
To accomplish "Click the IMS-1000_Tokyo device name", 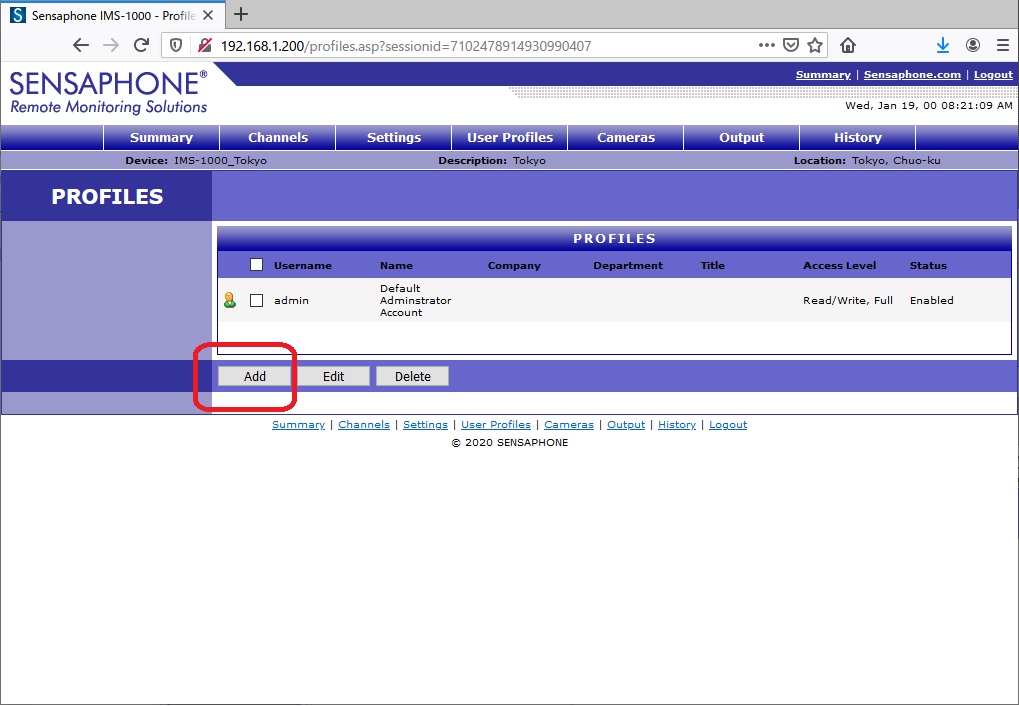I will tap(220, 161).
